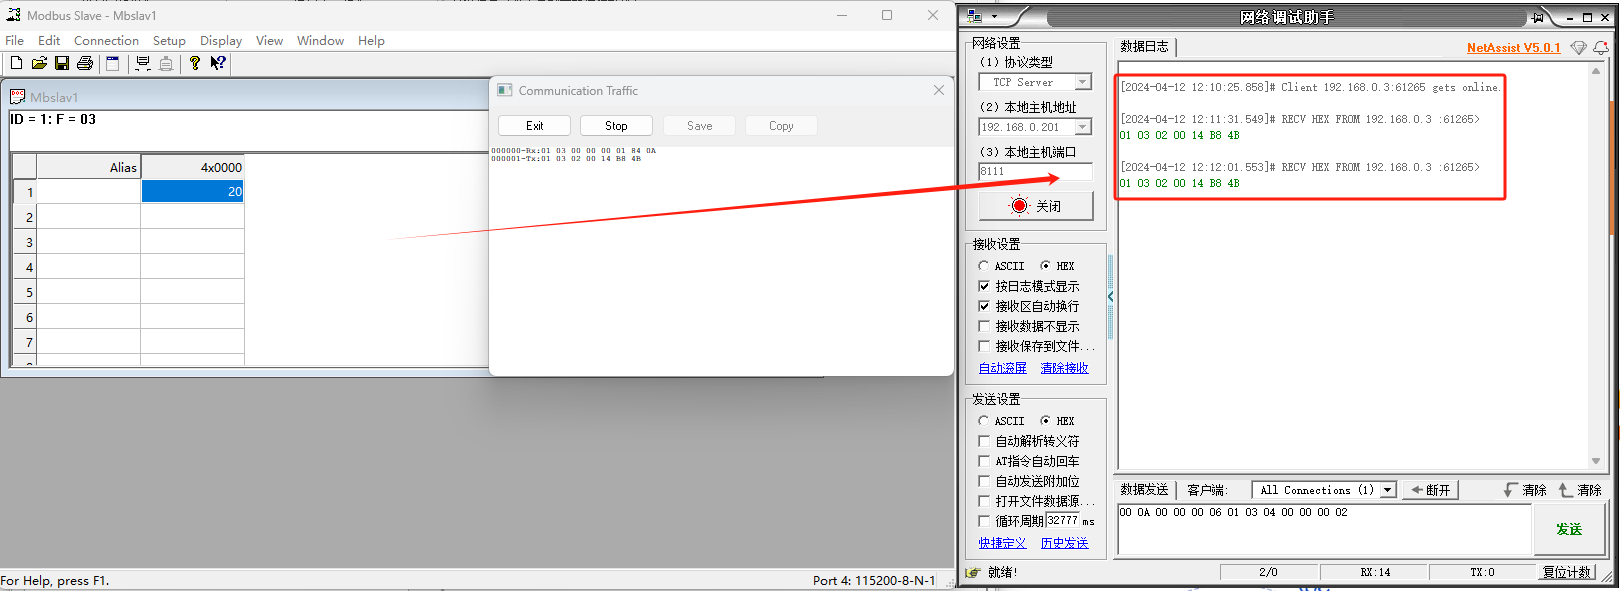The width and height of the screenshot is (1620, 591).
Task: Select ASCII radio button under 接收设置
Action: [984, 266]
